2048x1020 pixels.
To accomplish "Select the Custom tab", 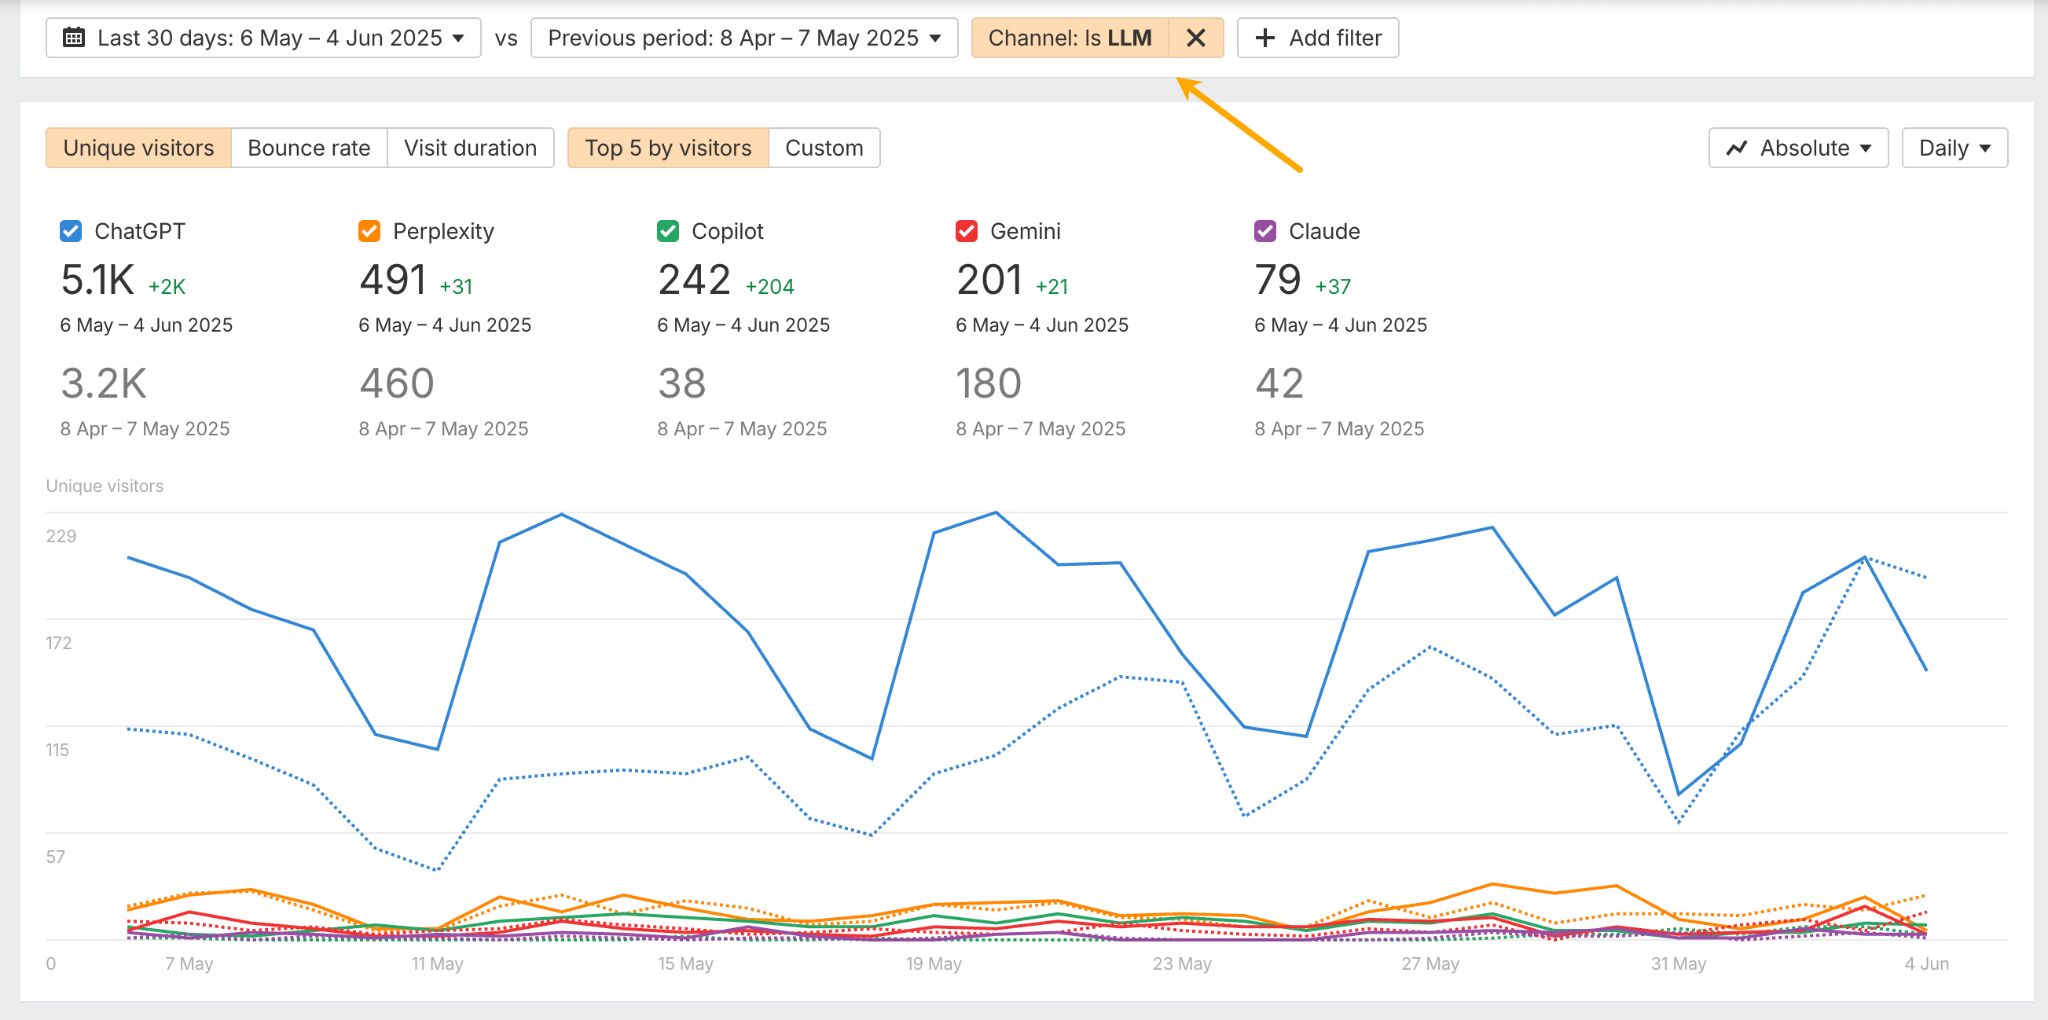I will click(x=823, y=147).
